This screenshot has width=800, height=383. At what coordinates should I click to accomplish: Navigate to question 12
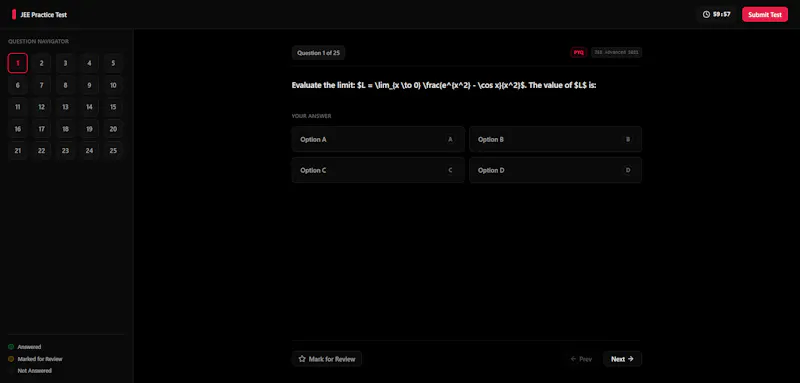tap(41, 107)
